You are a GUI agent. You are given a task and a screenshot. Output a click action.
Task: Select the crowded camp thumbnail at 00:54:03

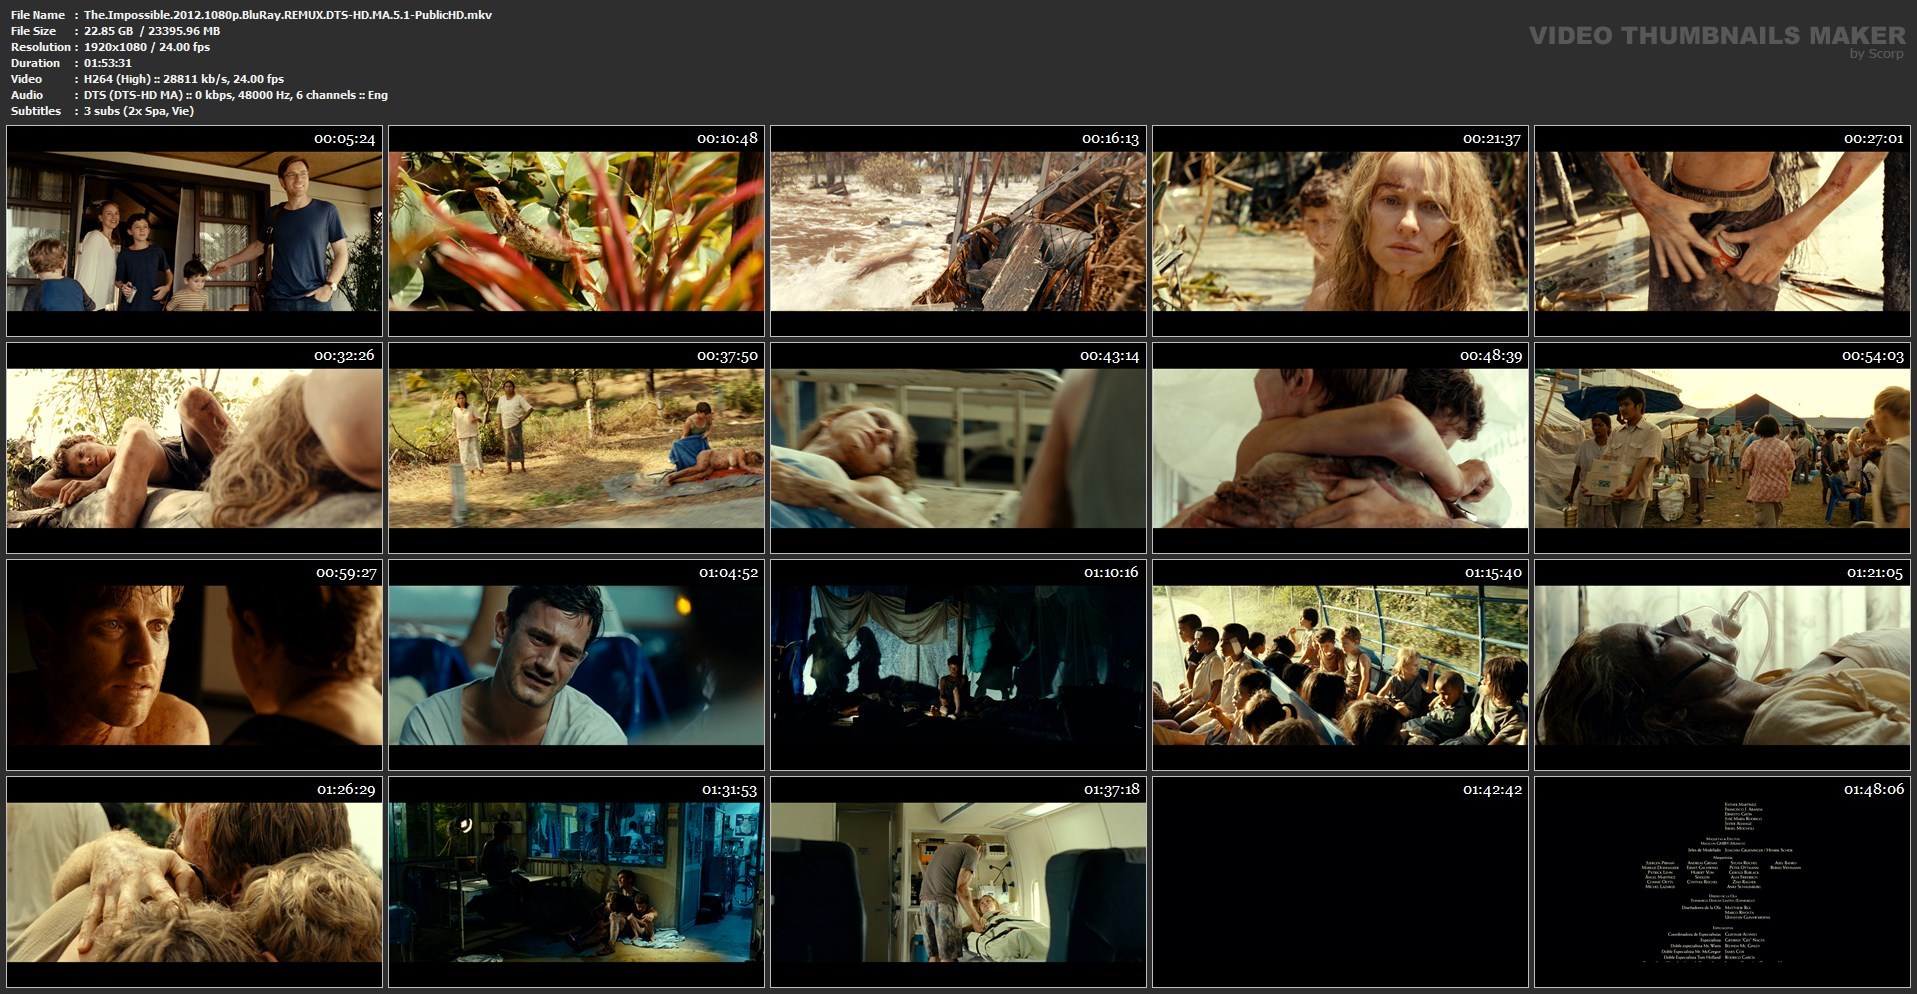[1722, 448]
